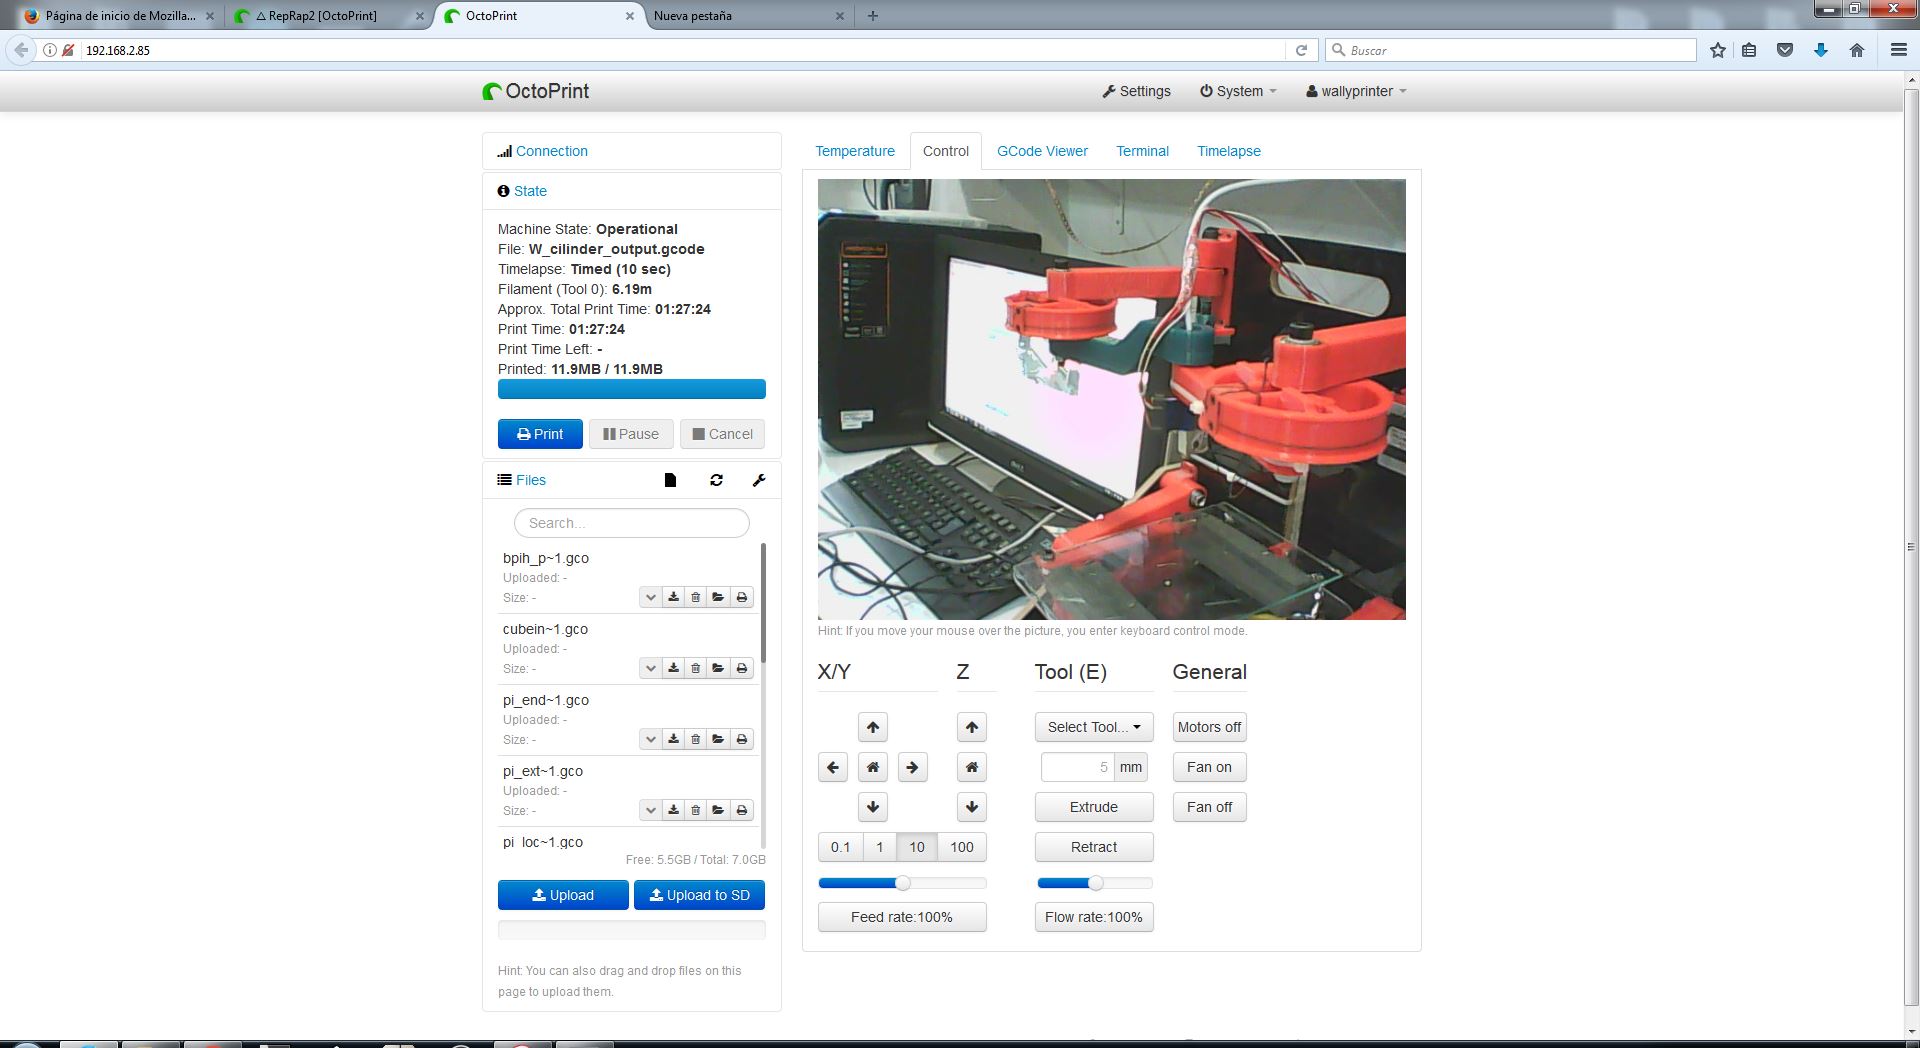
Task: Refresh the file list
Action: pos(716,480)
